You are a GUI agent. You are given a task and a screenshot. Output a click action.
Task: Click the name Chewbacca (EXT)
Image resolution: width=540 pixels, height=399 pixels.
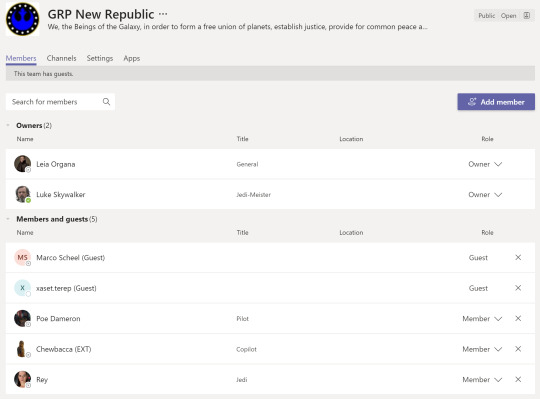[x=64, y=349]
